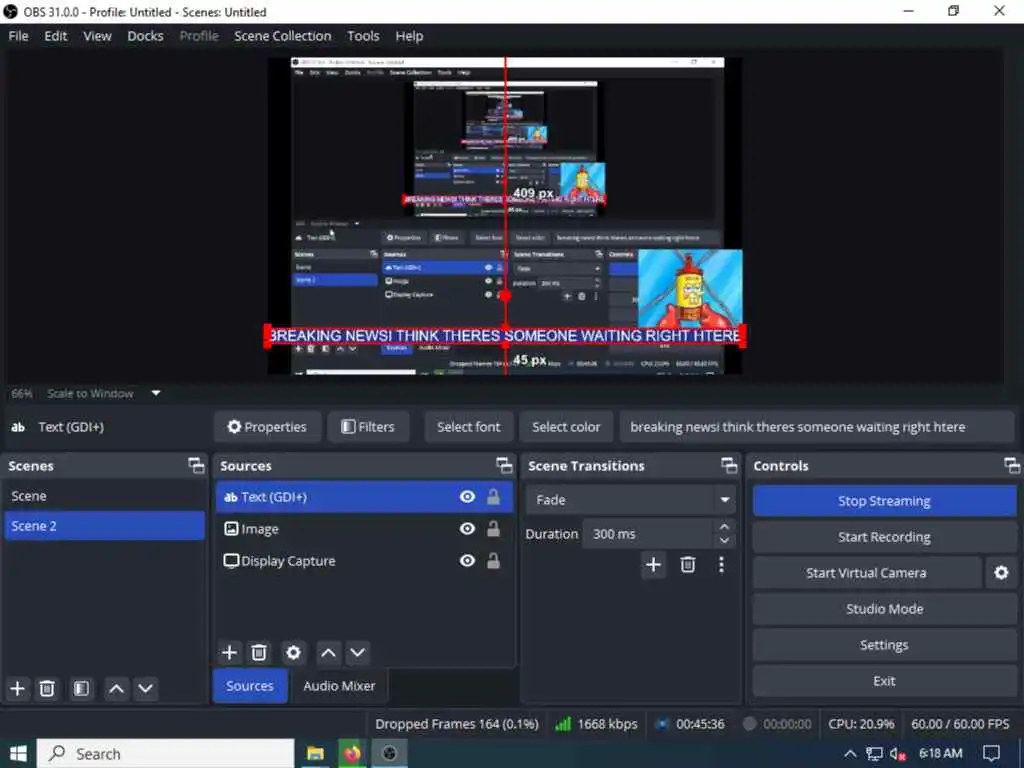Open the Help menu
This screenshot has height=768, width=1024.
pos(409,36)
